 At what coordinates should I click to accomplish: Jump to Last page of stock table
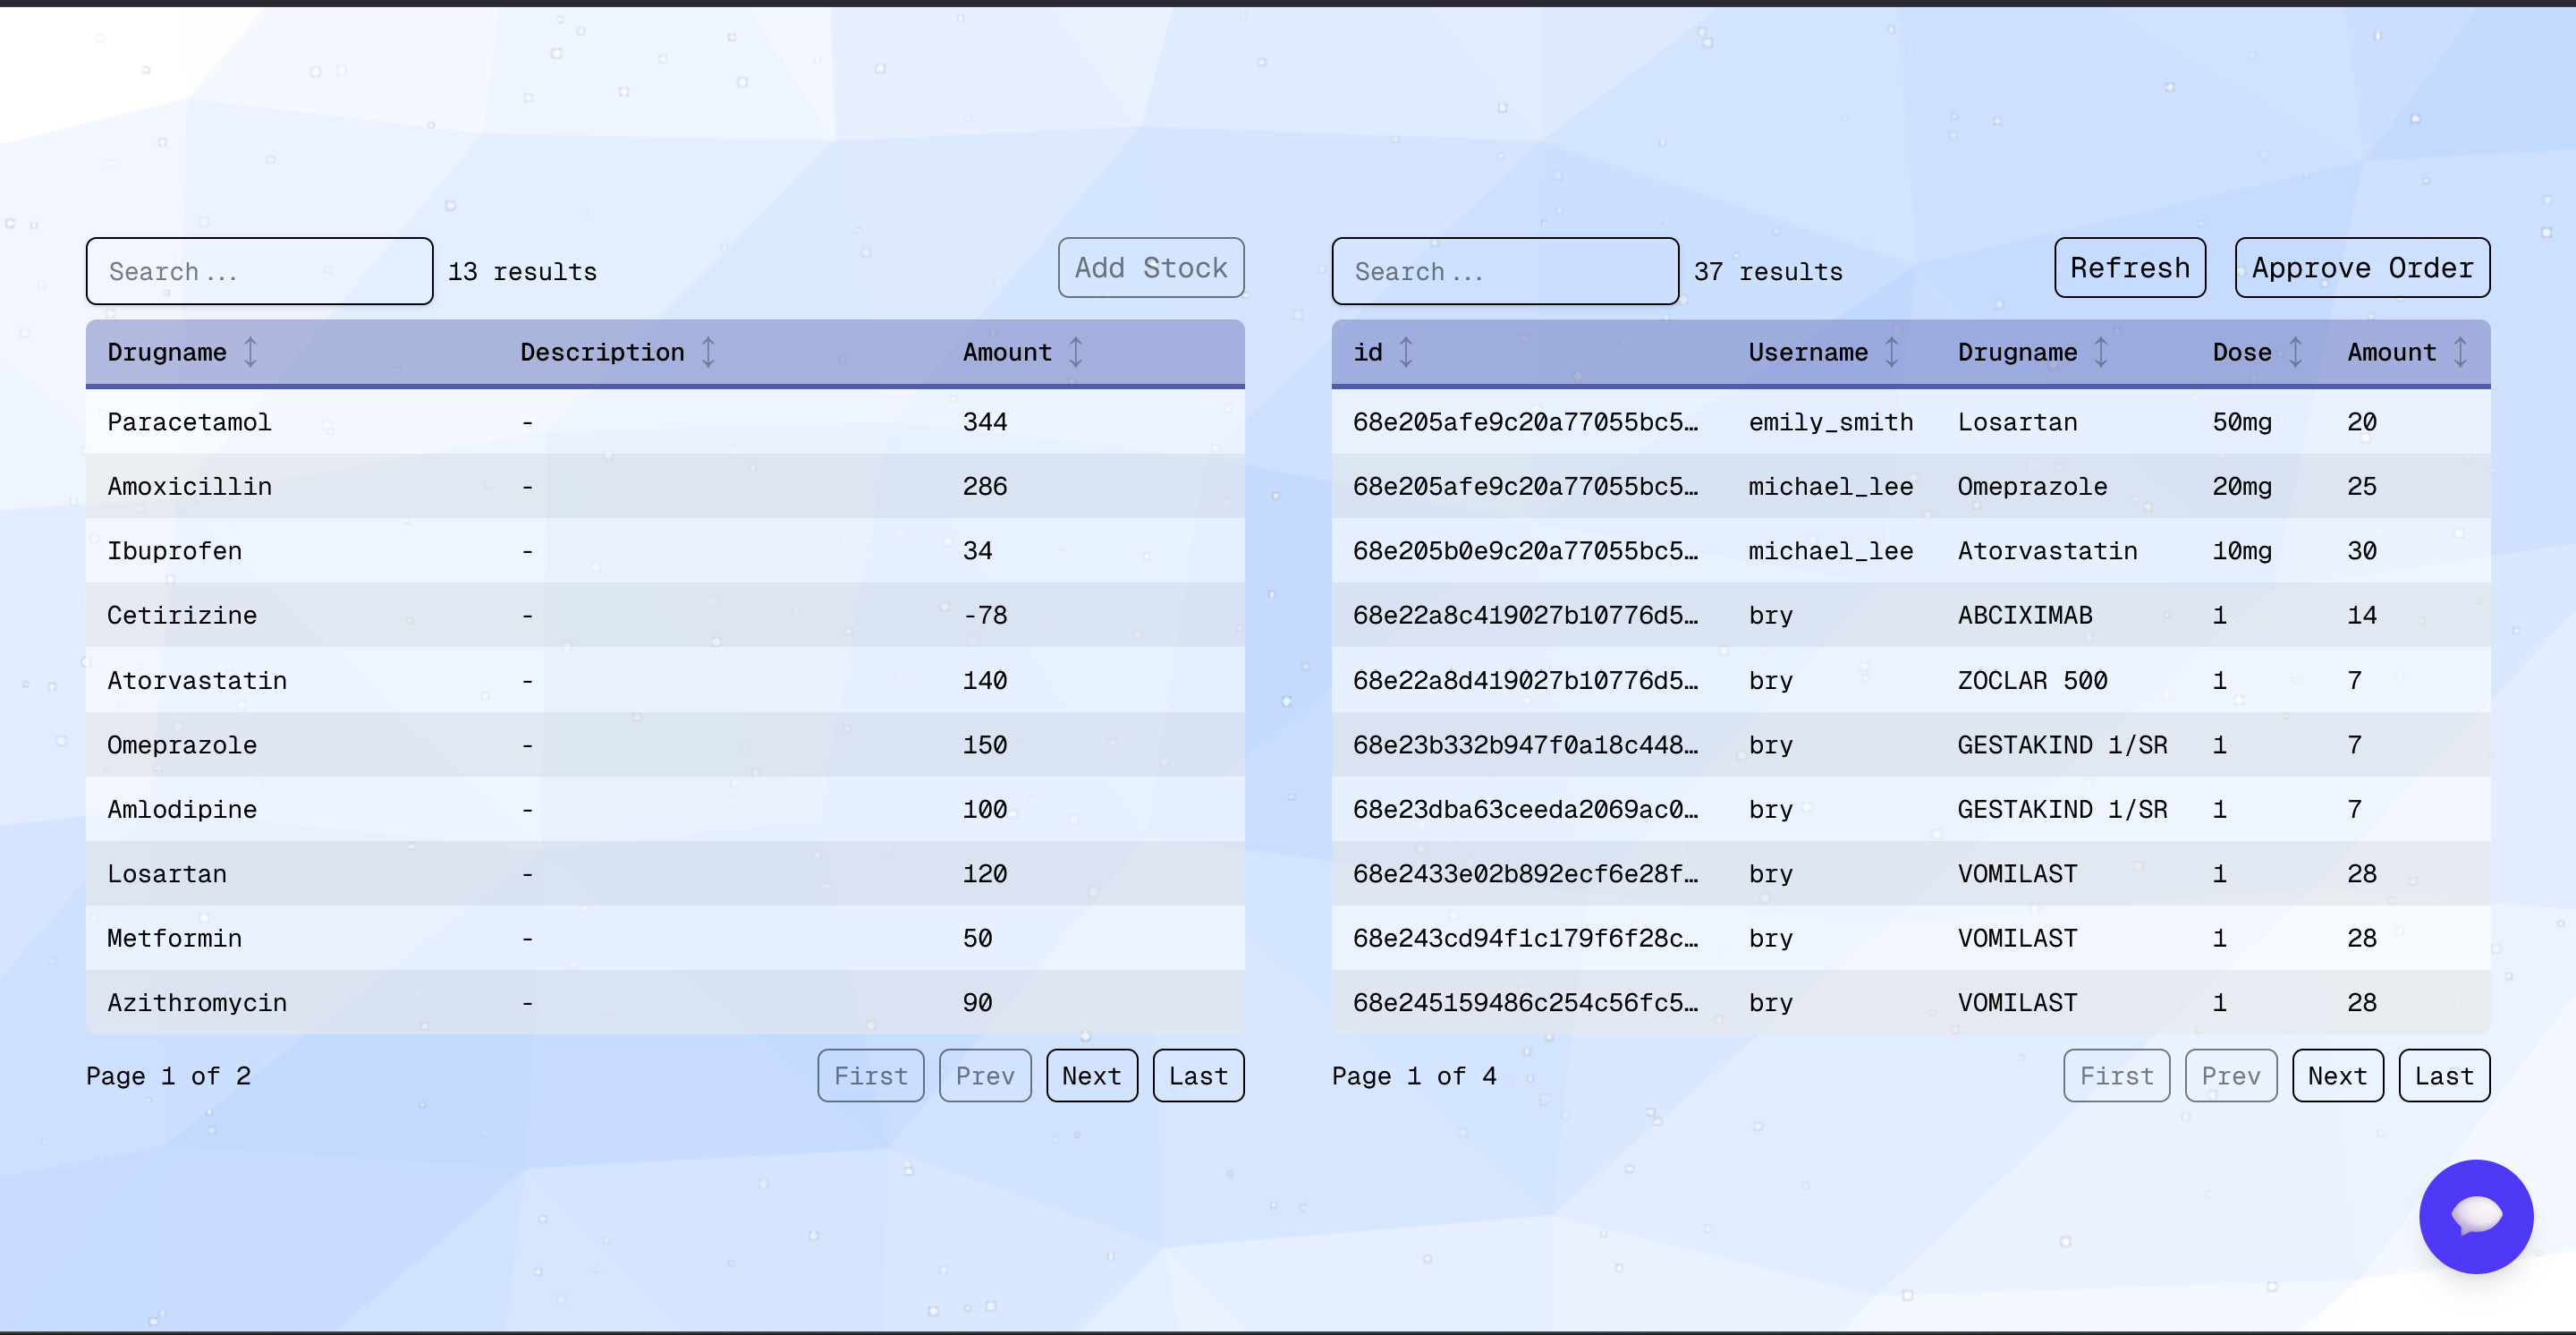pyautogui.click(x=1198, y=1076)
